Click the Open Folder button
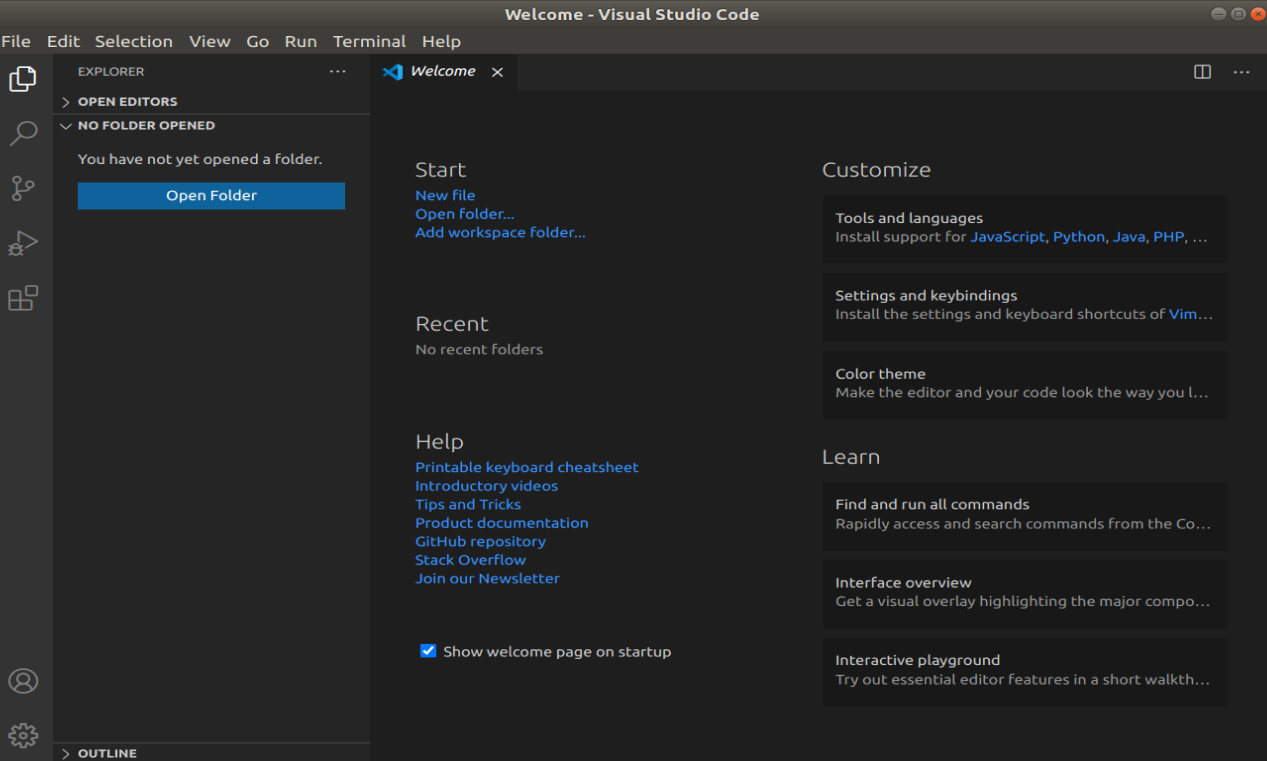 210,195
